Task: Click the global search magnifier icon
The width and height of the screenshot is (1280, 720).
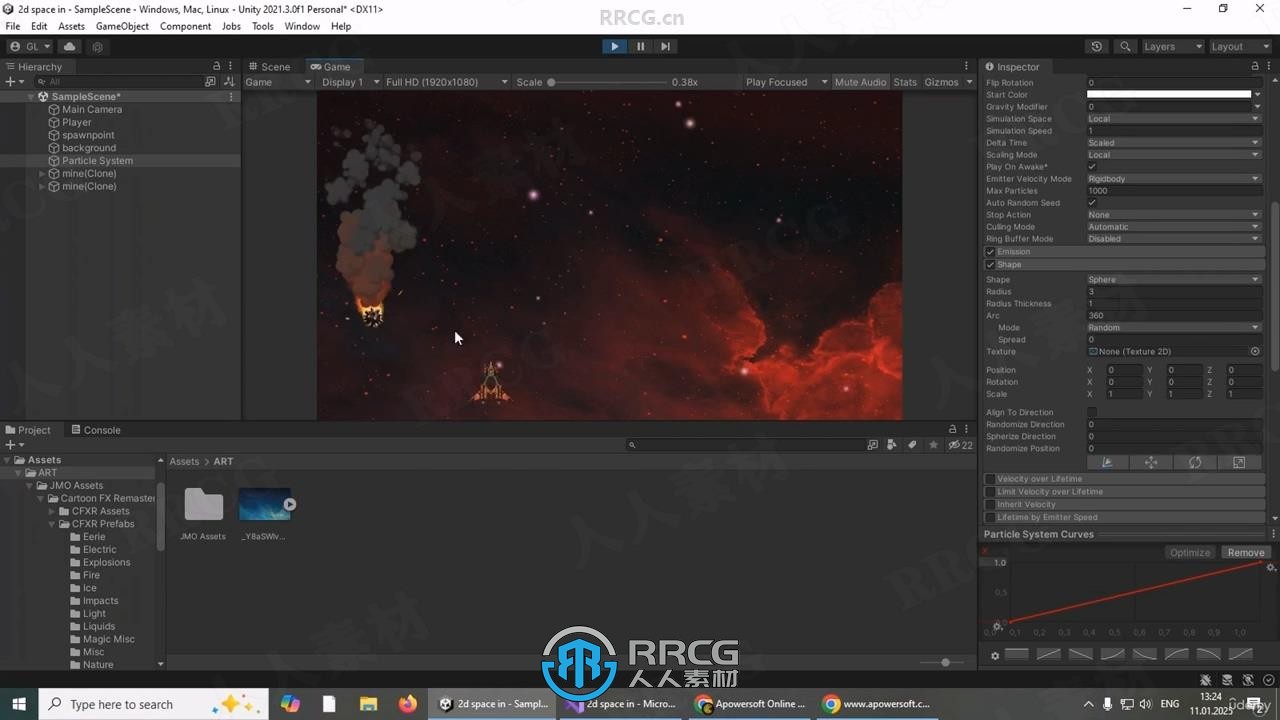Action: pos(1126,46)
